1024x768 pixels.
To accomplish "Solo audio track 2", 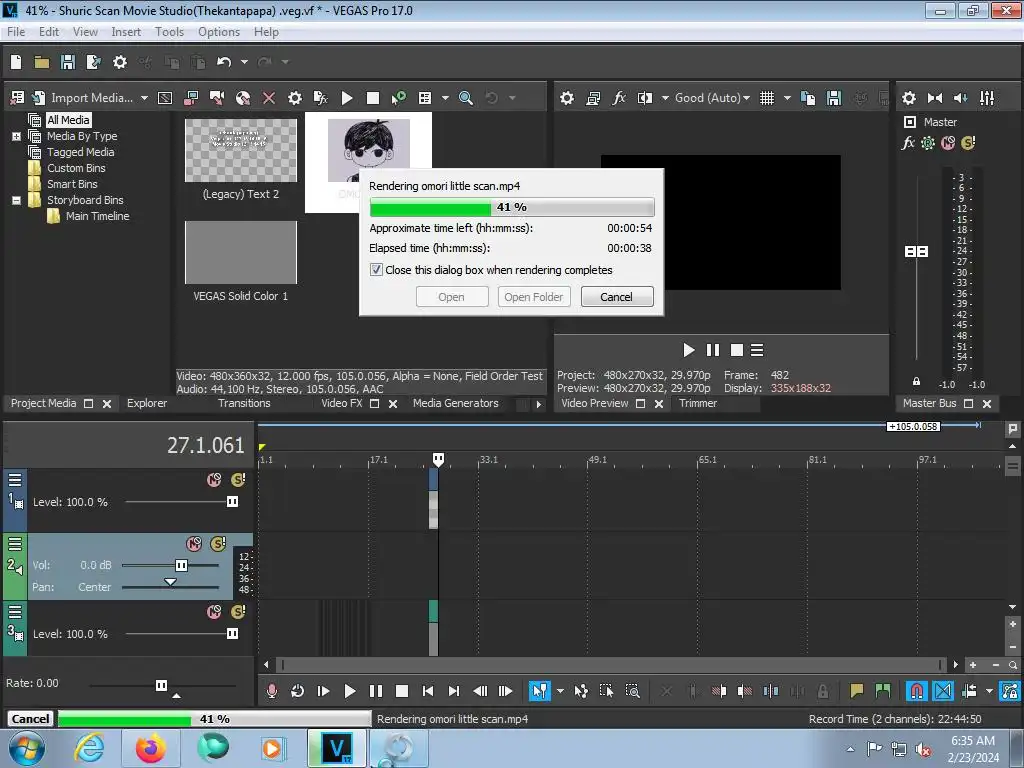I will click(x=218, y=544).
